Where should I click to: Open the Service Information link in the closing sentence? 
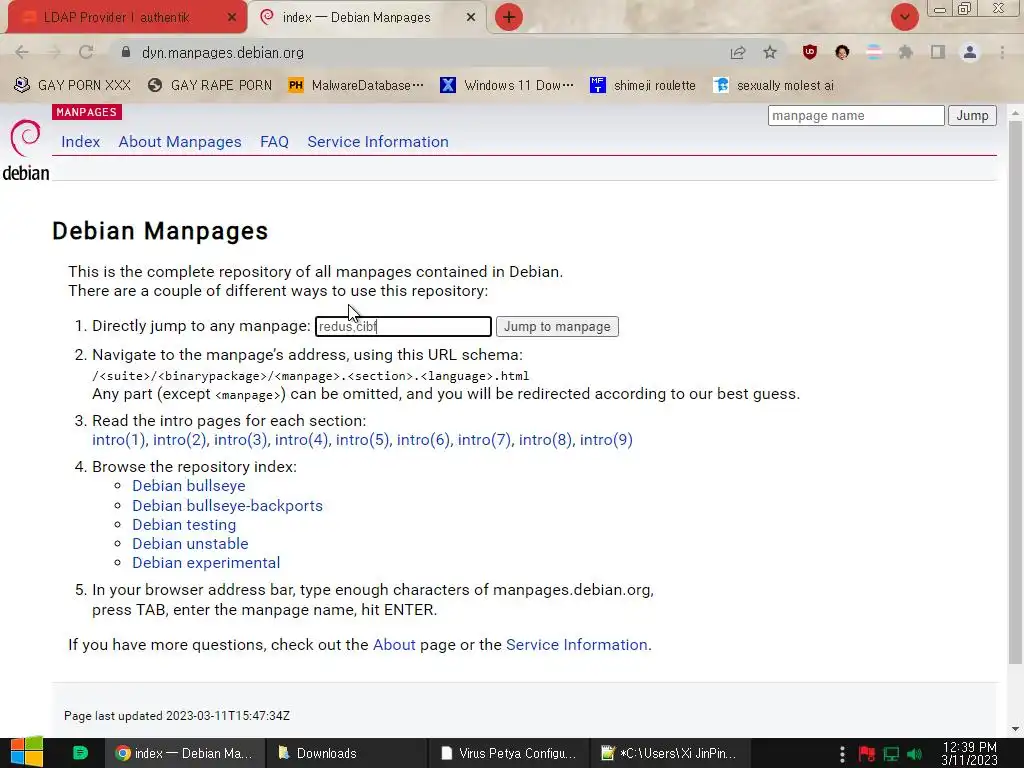coord(577,645)
